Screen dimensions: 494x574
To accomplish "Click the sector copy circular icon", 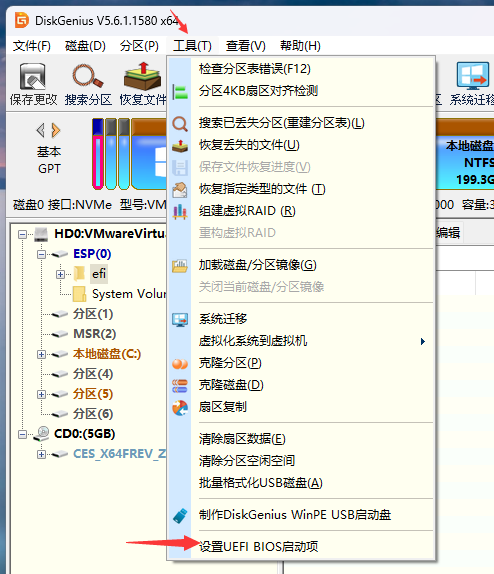I will pos(180,408).
